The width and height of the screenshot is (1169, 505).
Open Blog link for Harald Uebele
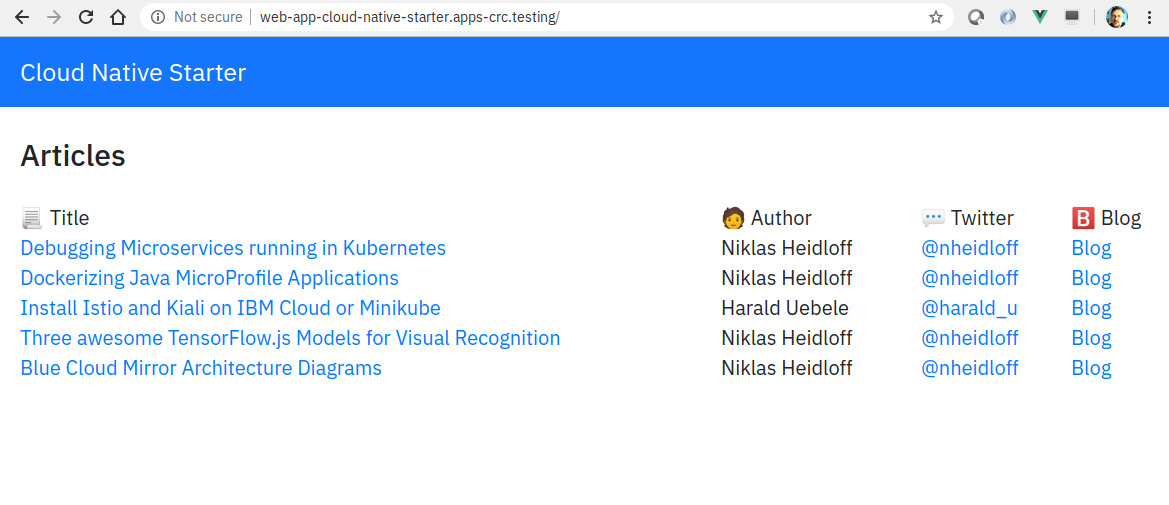[1091, 308]
